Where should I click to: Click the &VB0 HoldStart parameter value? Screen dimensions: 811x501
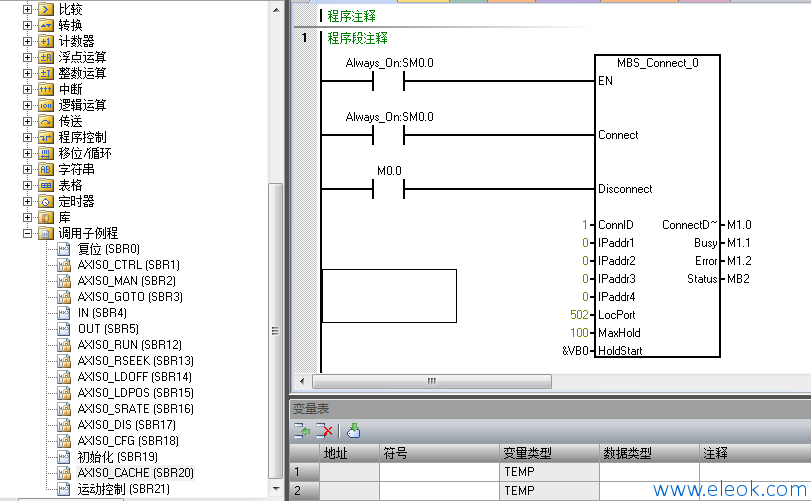(x=575, y=351)
